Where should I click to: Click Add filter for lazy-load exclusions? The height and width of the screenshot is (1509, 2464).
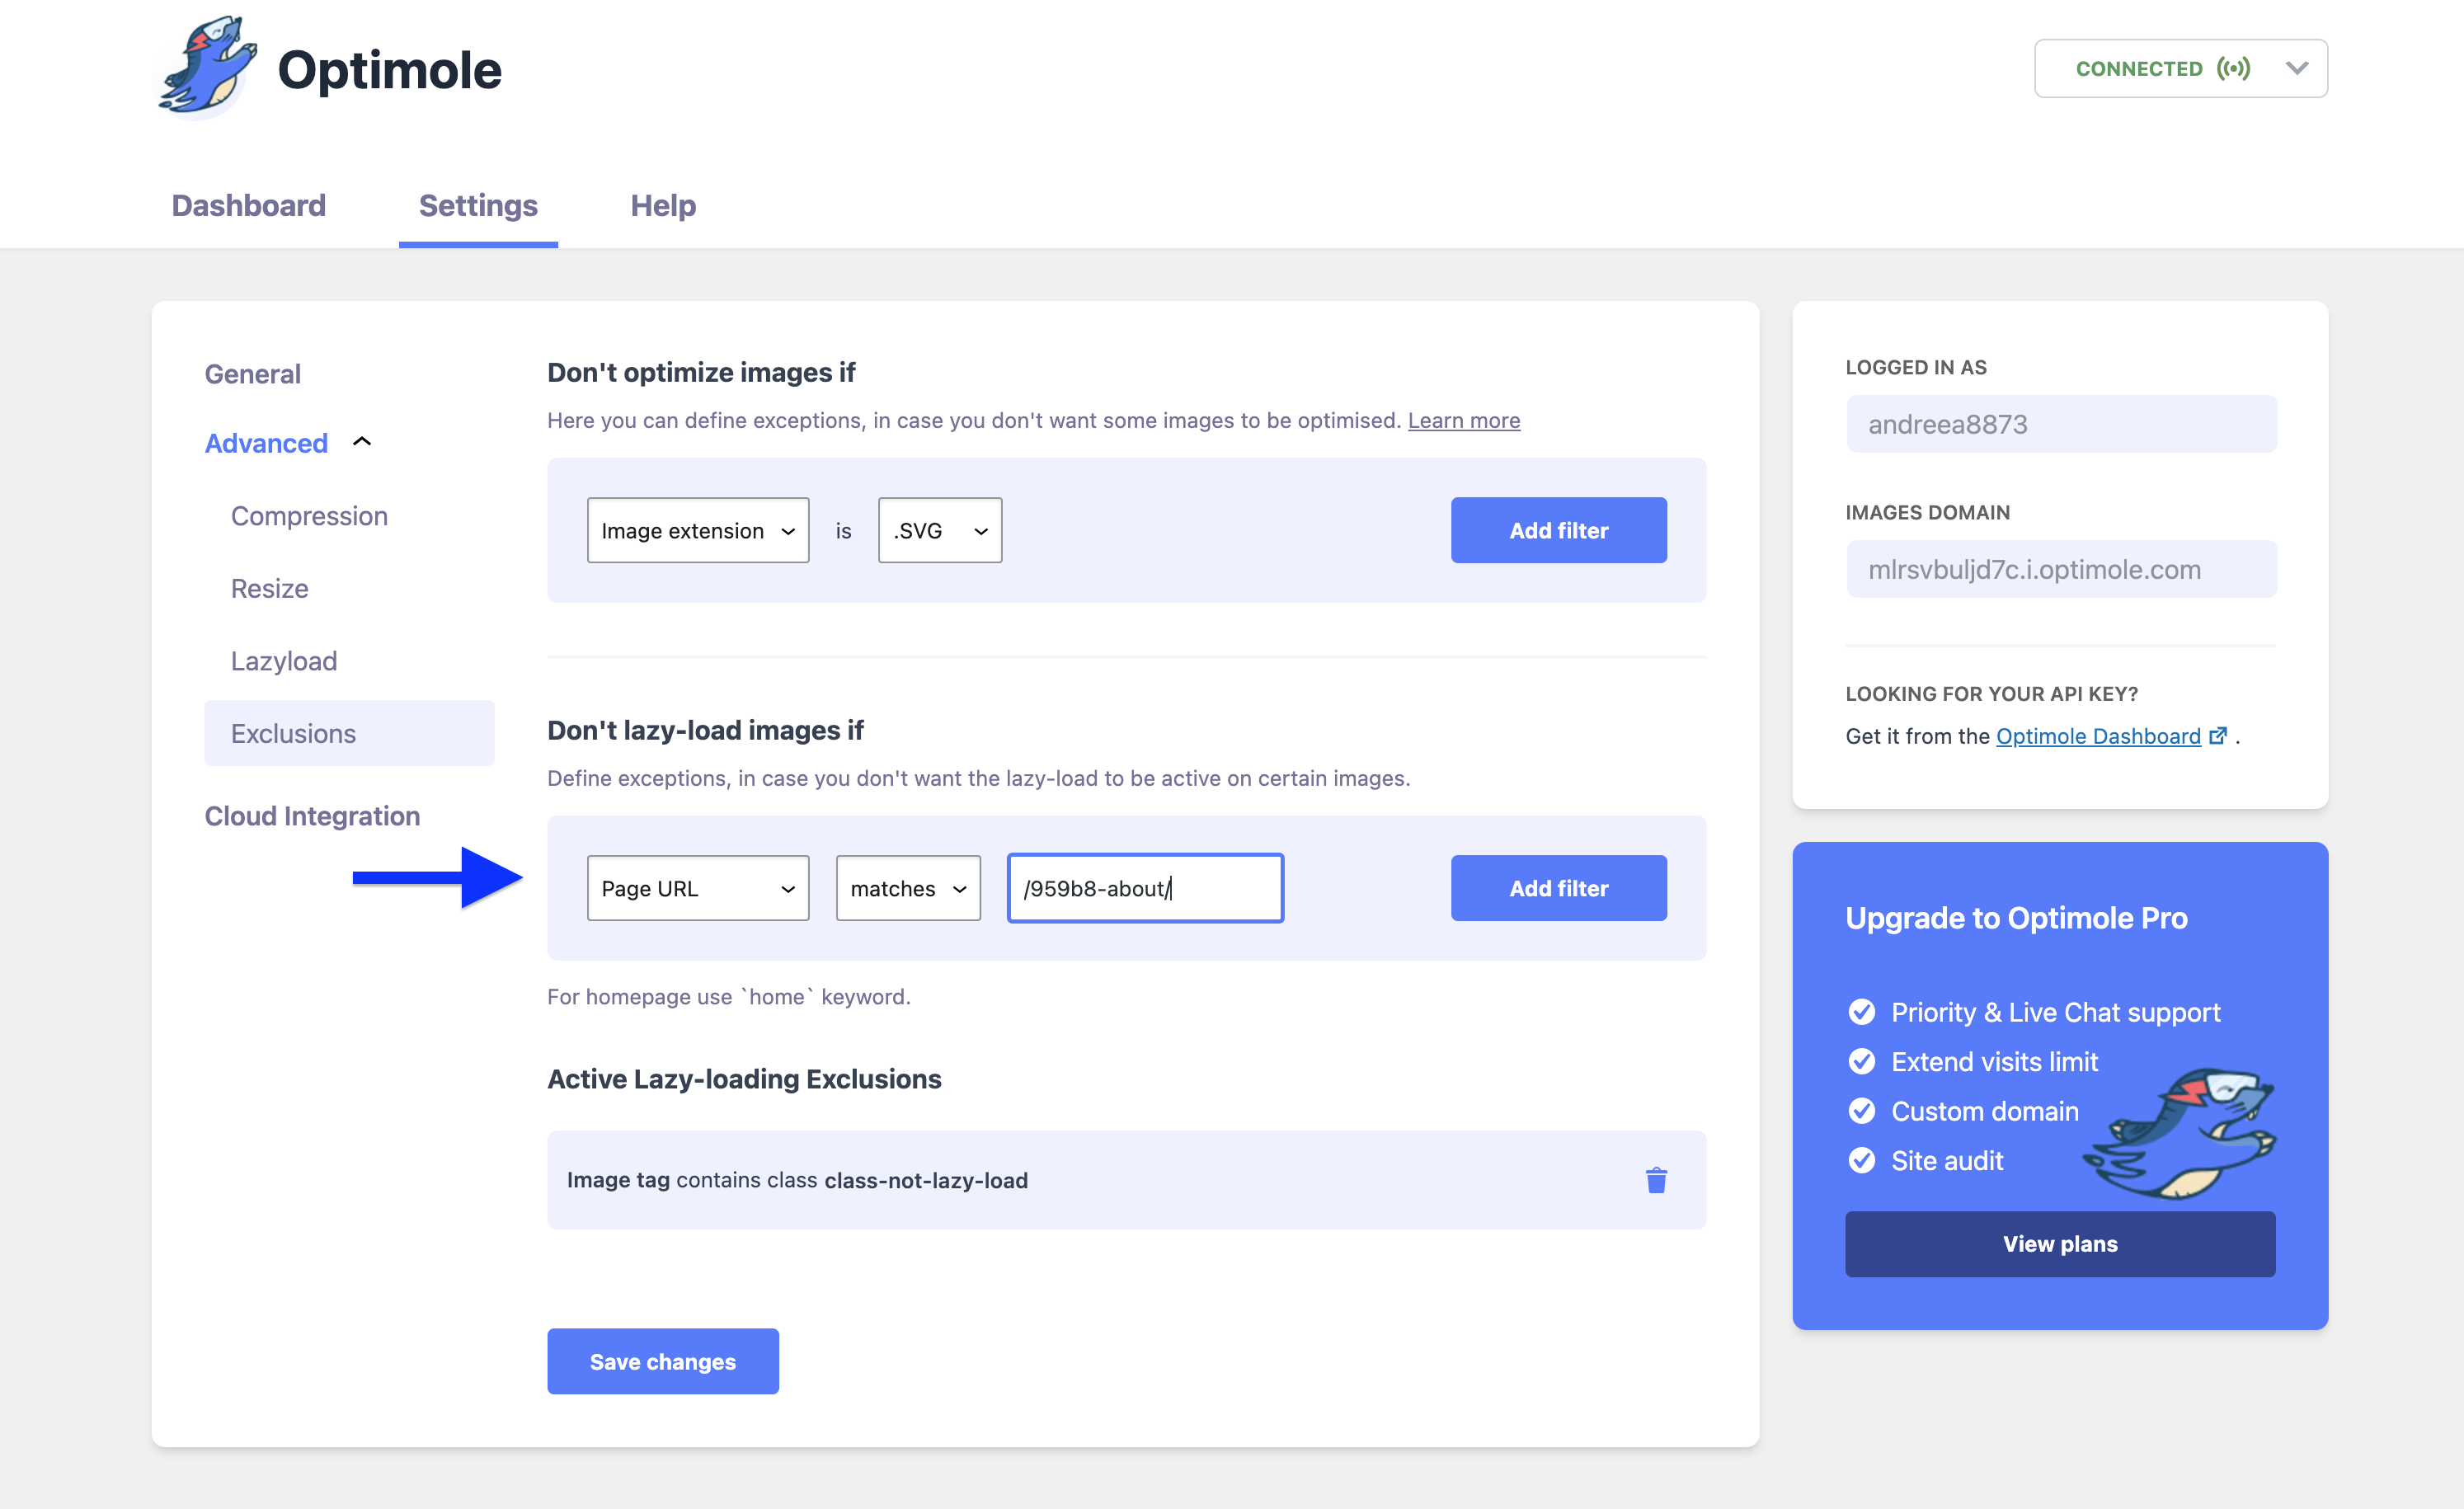pyautogui.click(x=1558, y=888)
